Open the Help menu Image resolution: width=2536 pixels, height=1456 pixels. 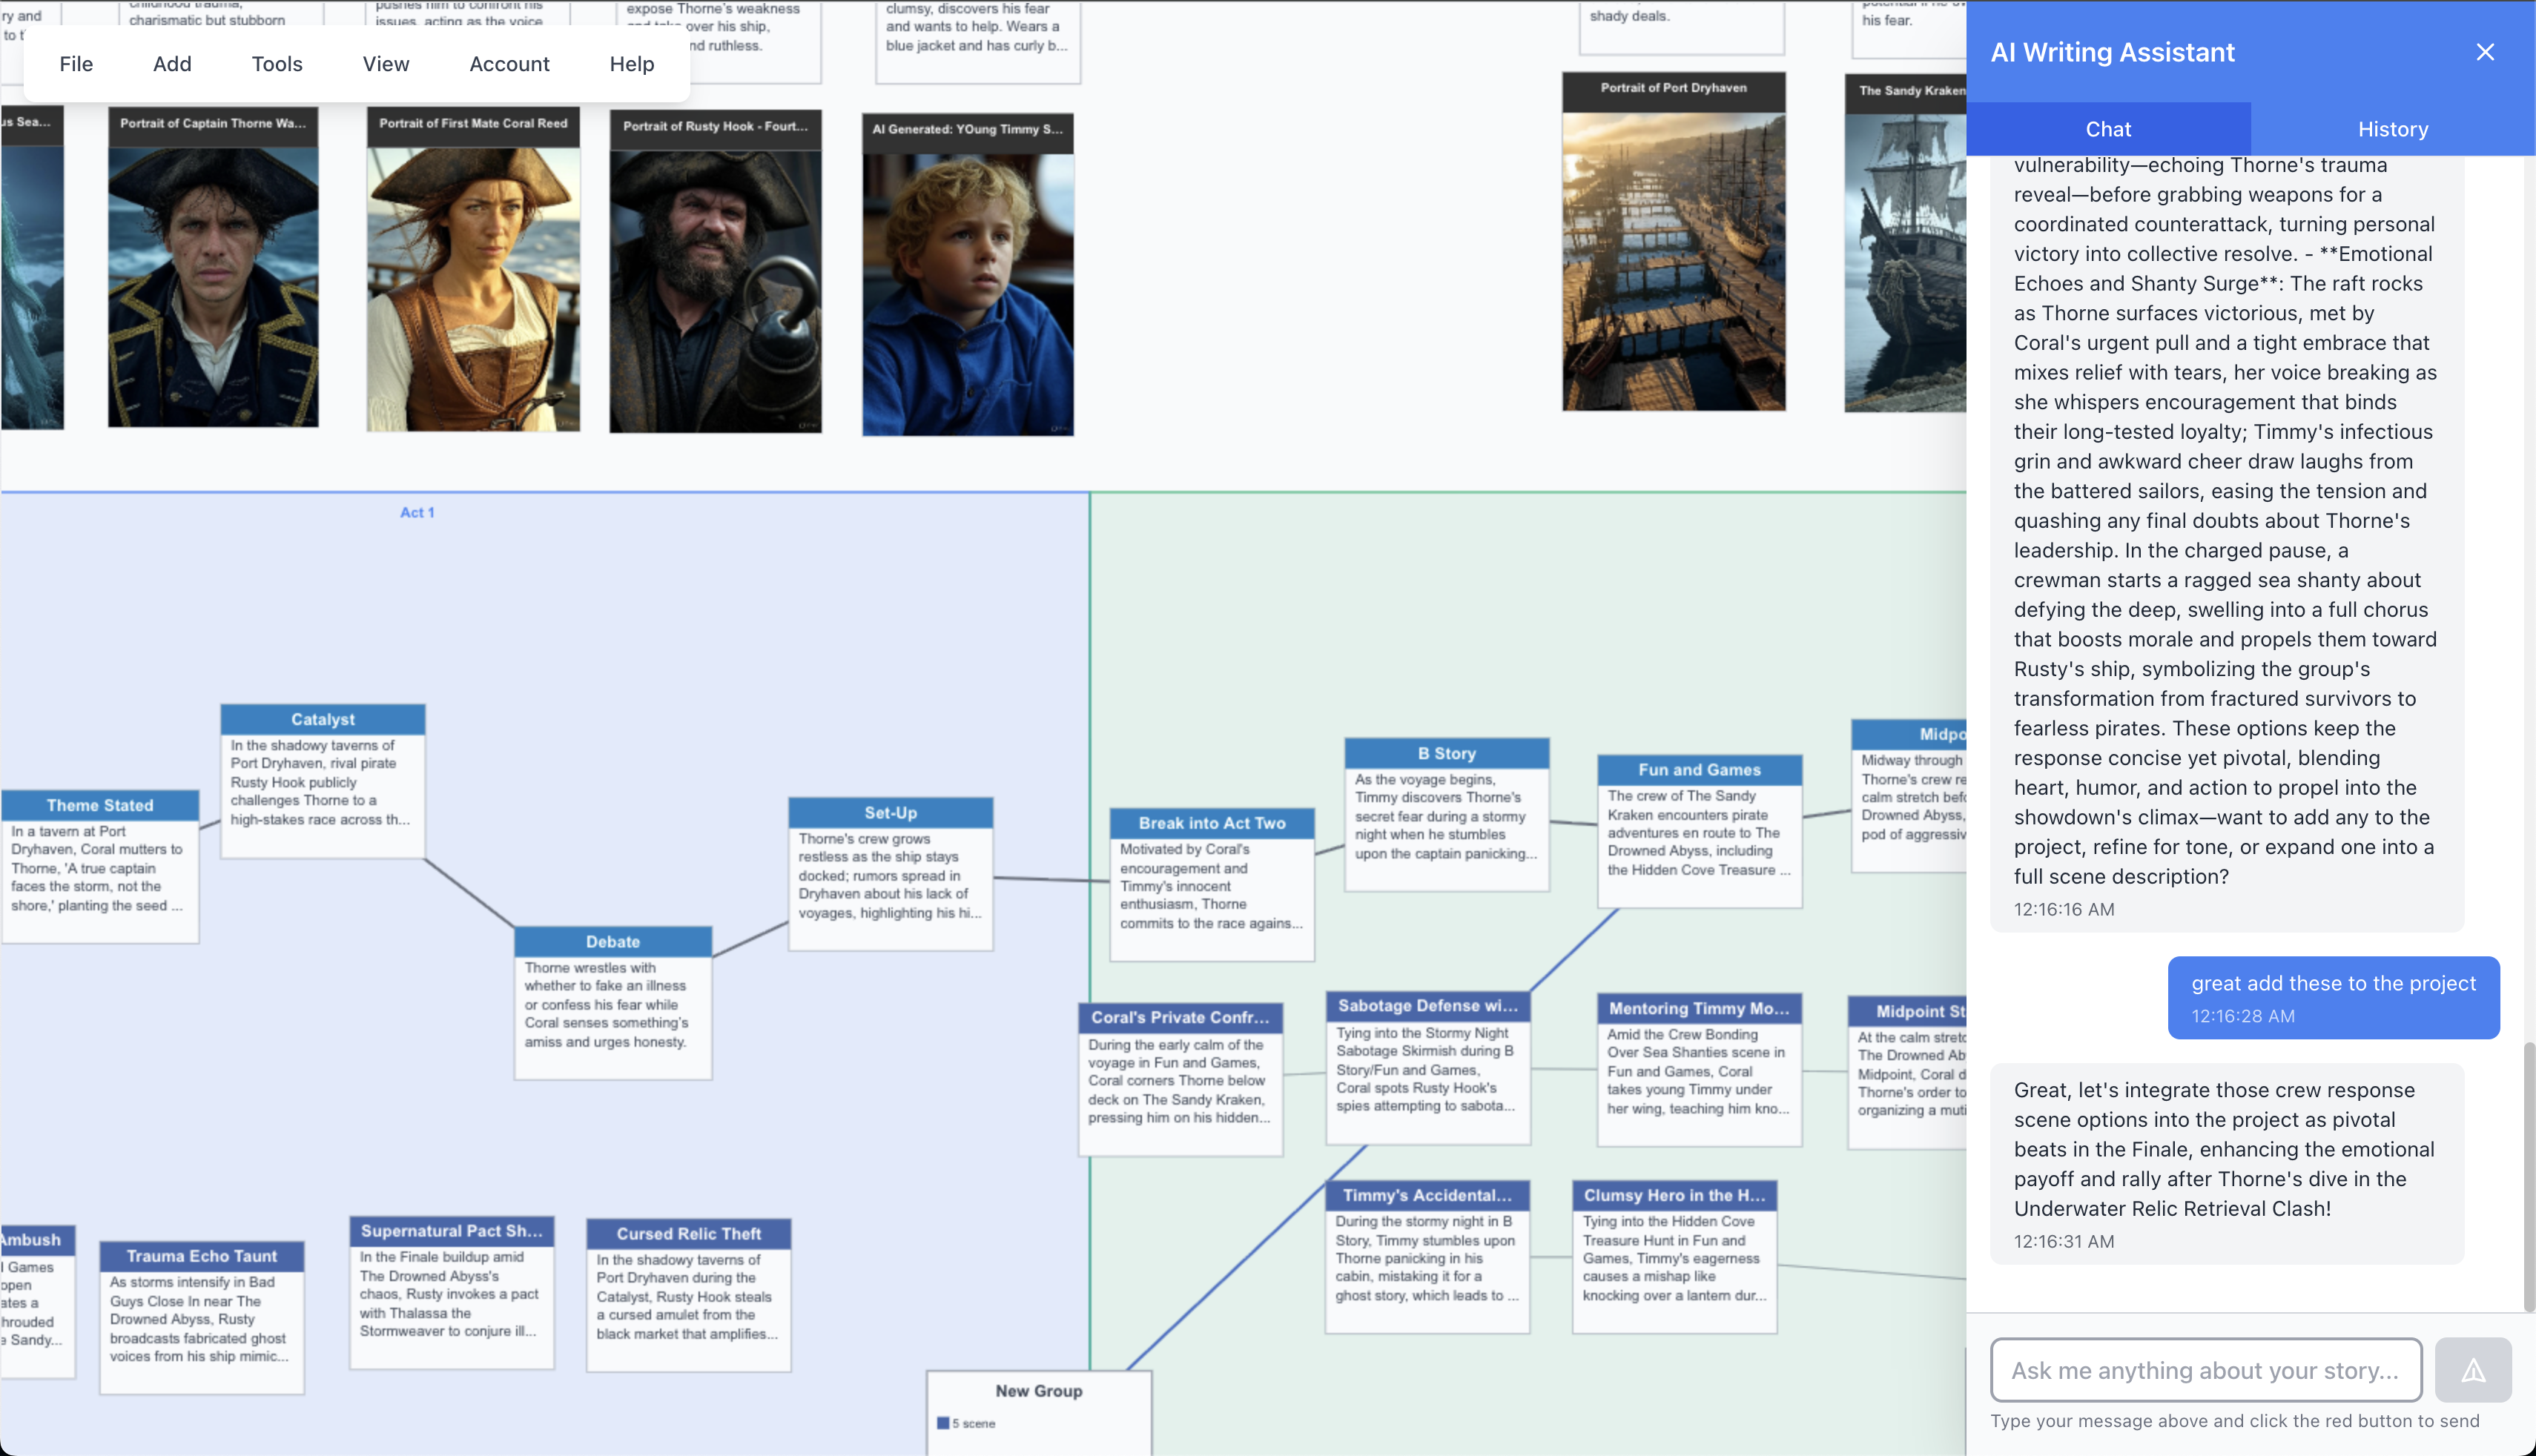pyautogui.click(x=631, y=63)
